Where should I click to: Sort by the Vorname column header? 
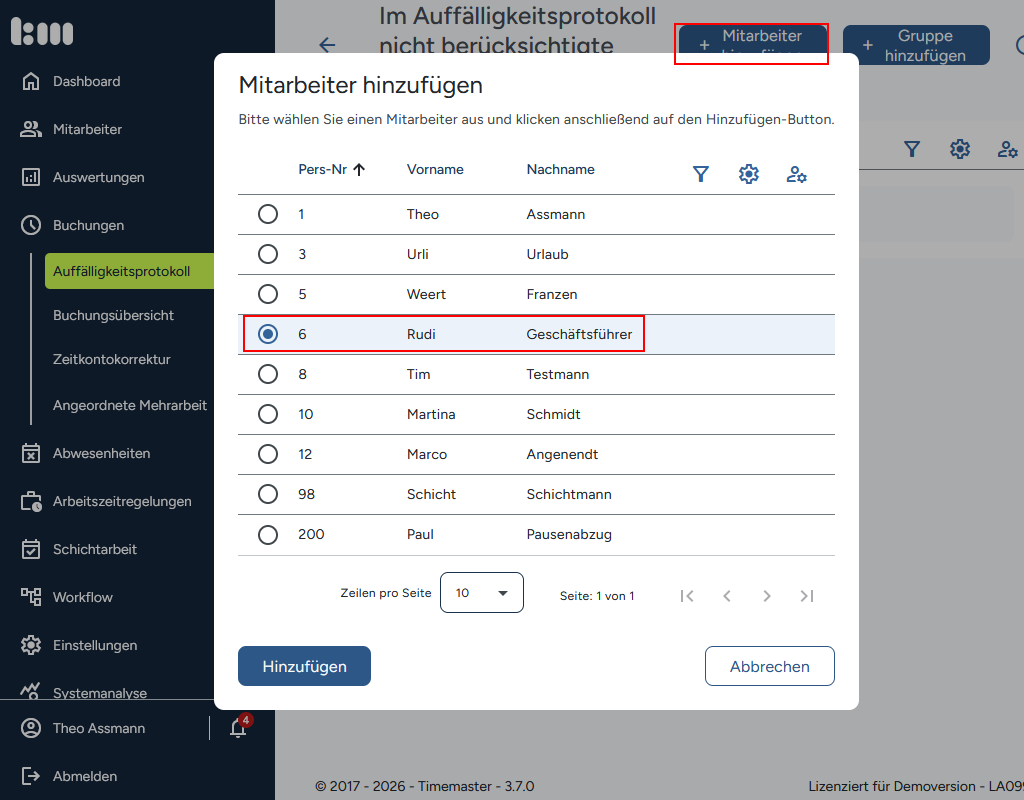pos(435,169)
